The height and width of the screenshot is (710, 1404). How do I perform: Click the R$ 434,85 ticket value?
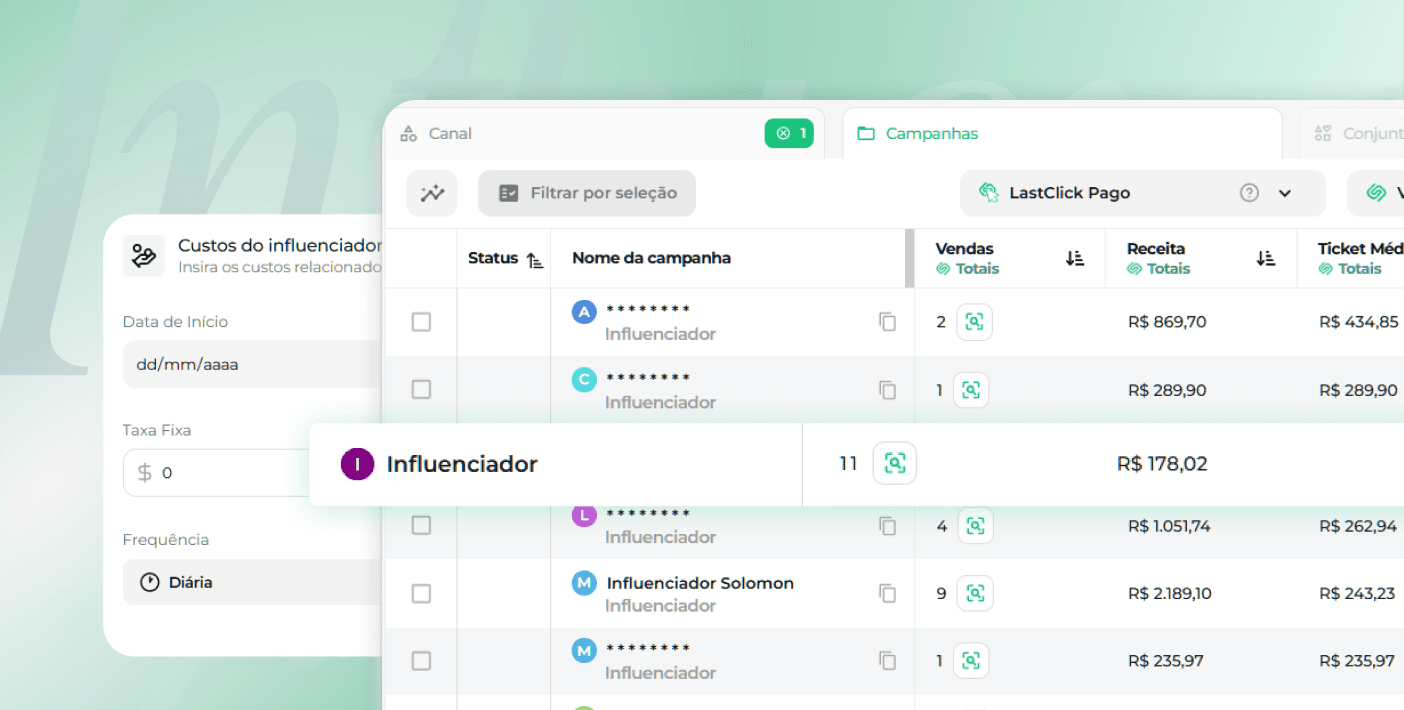[1358, 322]
